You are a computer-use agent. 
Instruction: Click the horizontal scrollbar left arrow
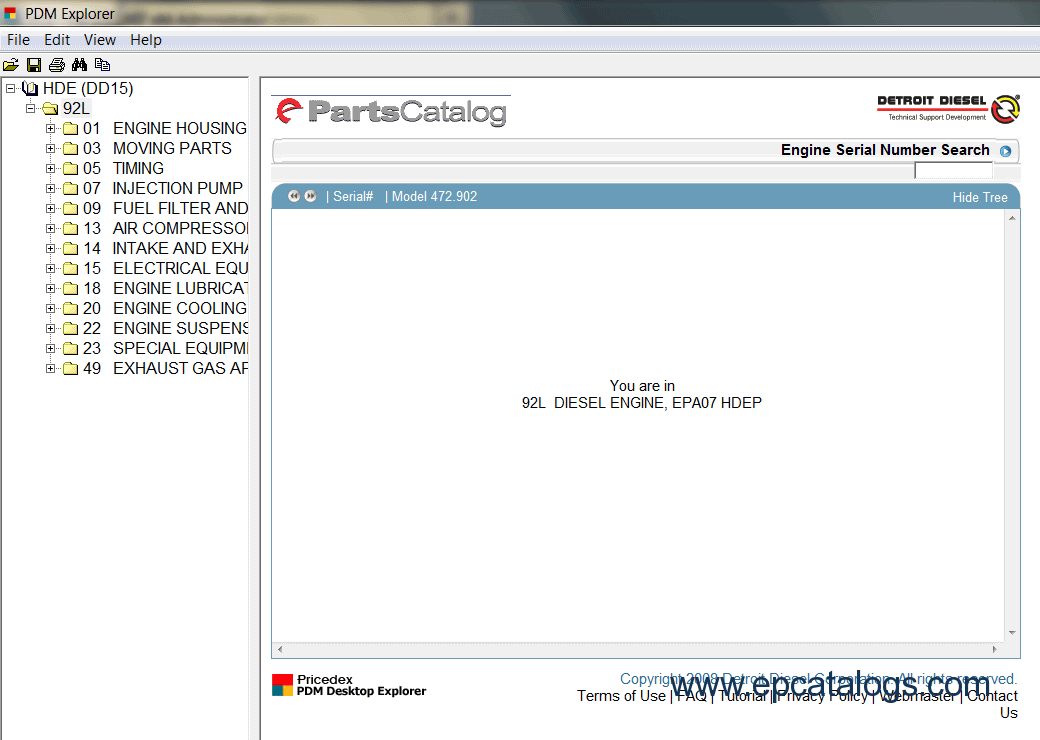[x=280, y=649]
